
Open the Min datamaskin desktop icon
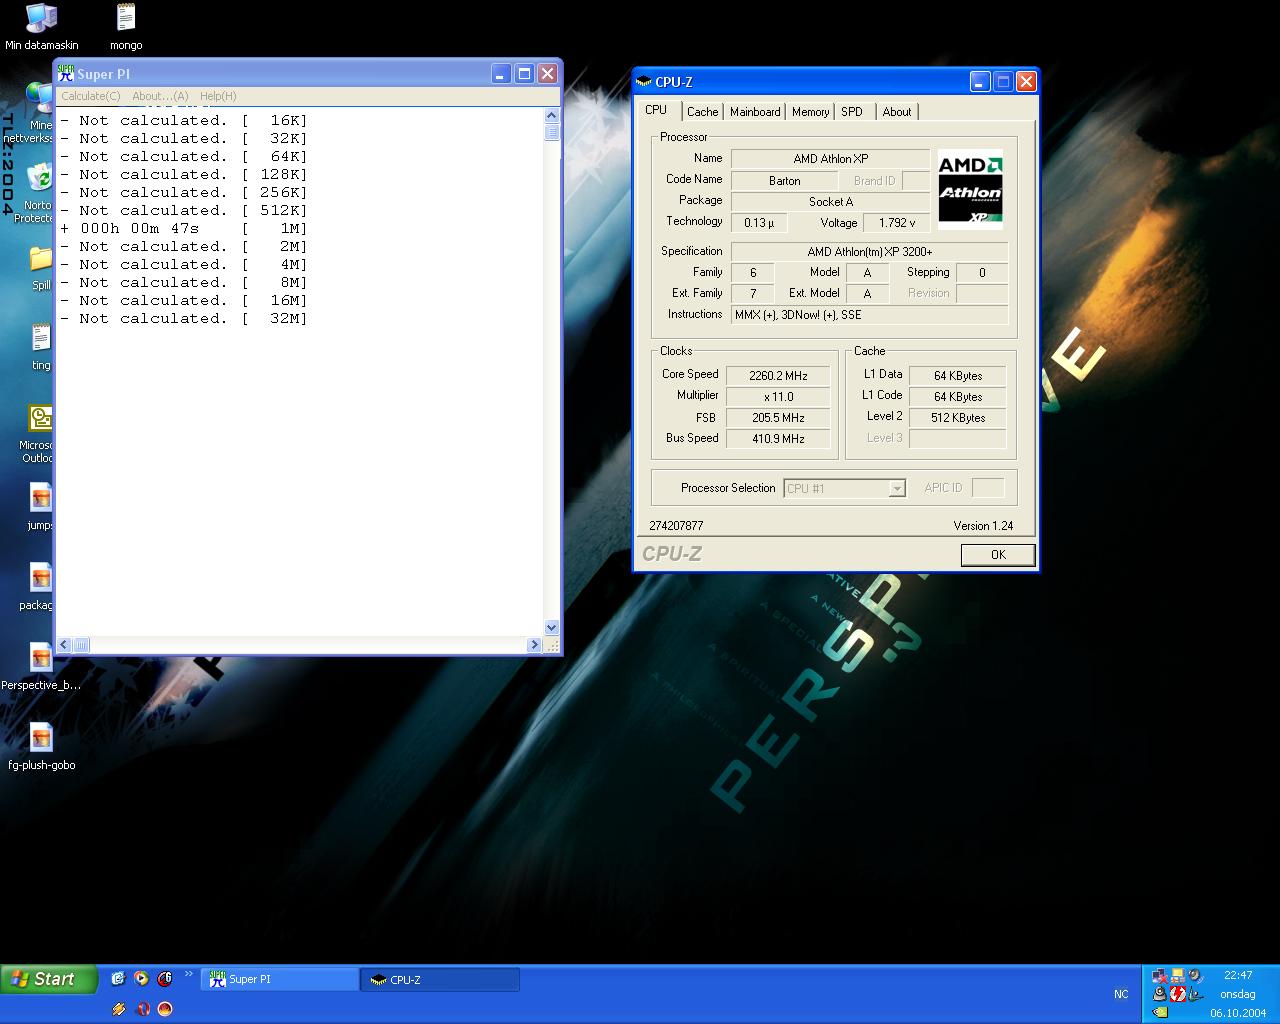point(41,27)
